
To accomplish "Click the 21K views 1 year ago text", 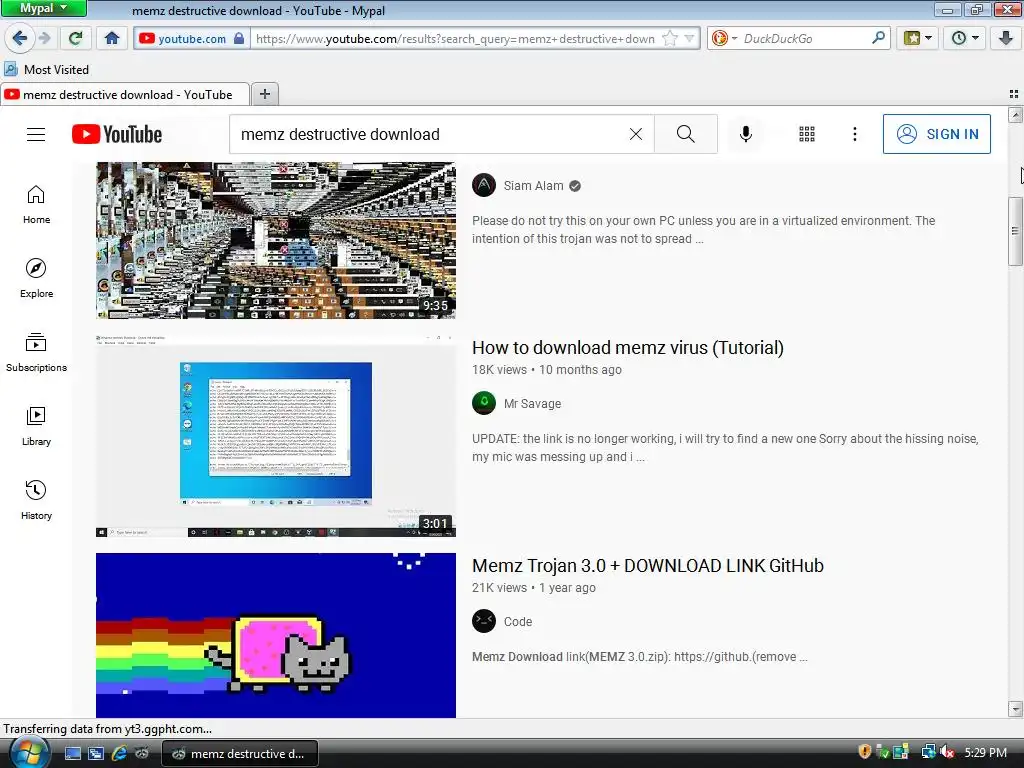I will click(x=534, y=588).
